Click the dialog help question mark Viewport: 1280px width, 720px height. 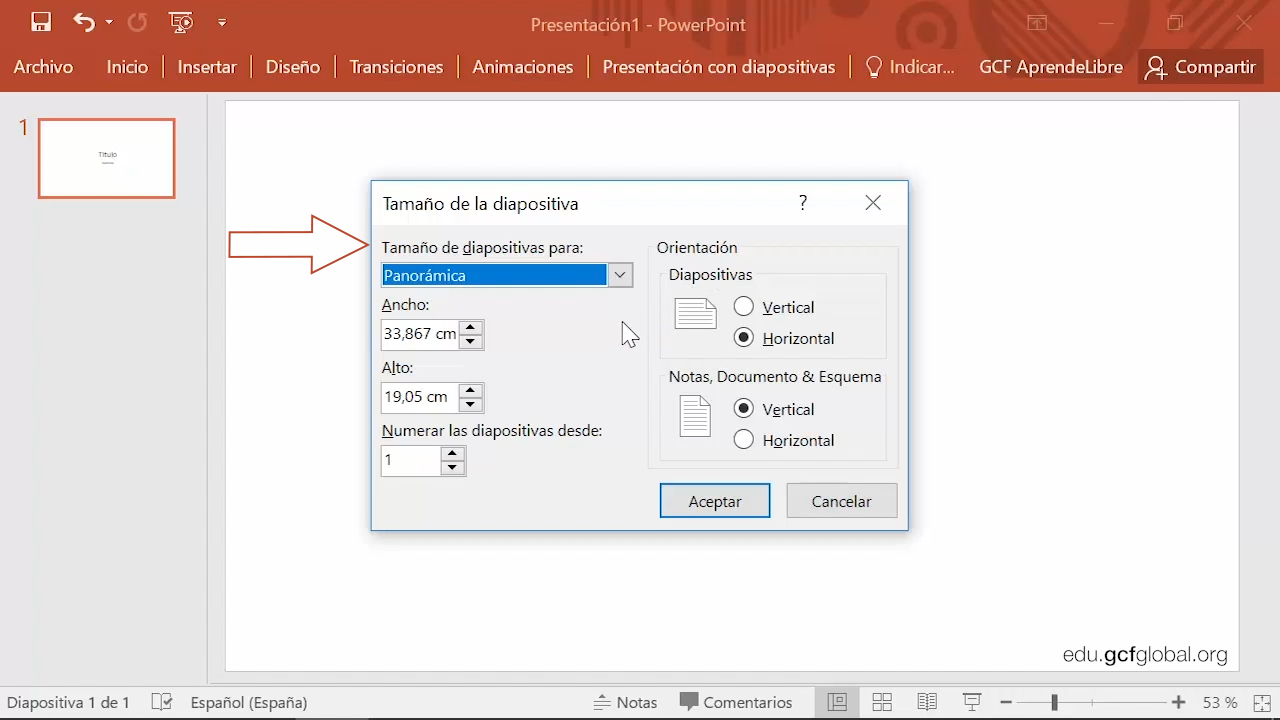pos(802,203)
